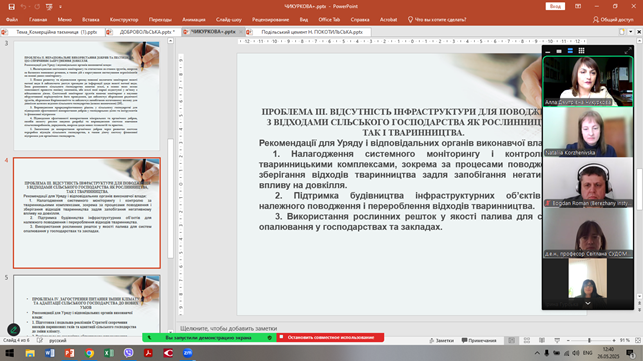The image size is (643, 361).
Task: Toggle Примечания comments pane in status bar
Action: [479, 340]
